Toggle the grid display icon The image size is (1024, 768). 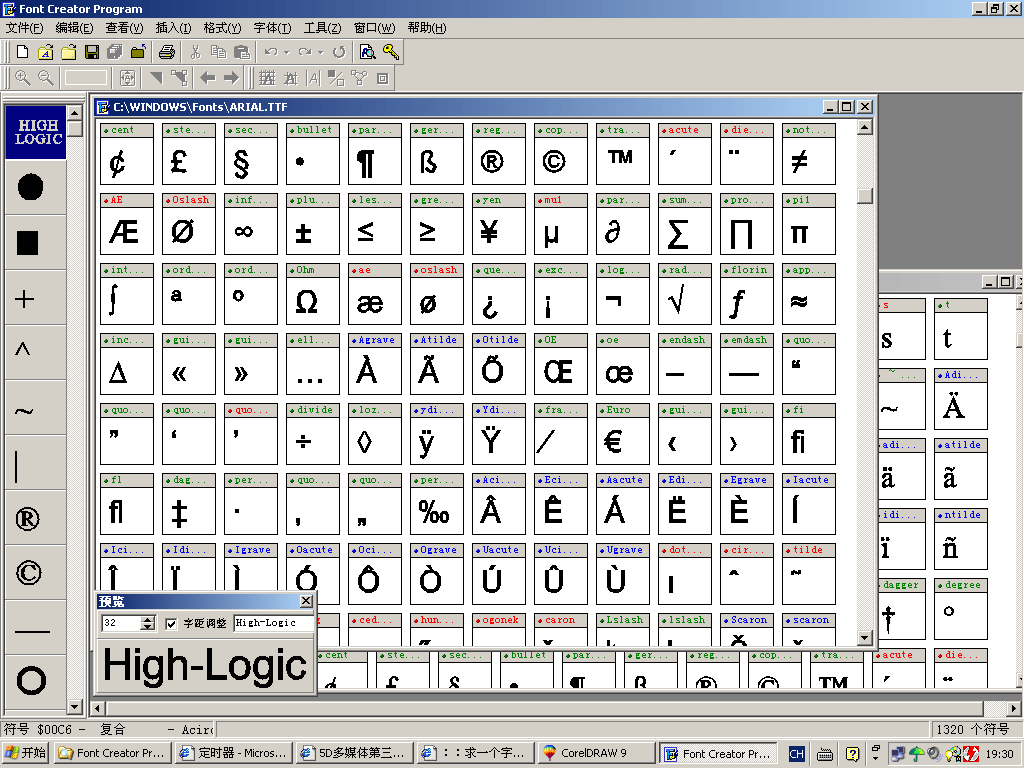coord(267,78)
